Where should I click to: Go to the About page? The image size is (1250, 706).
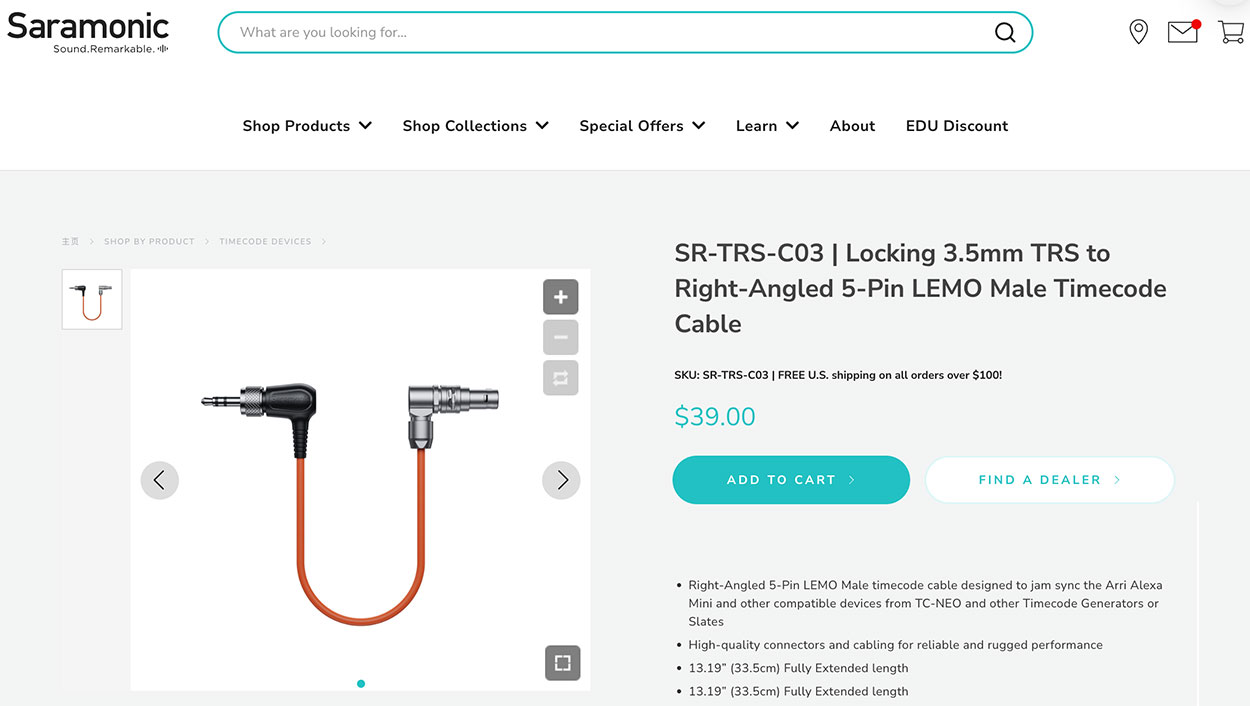(x=852, y=126)
